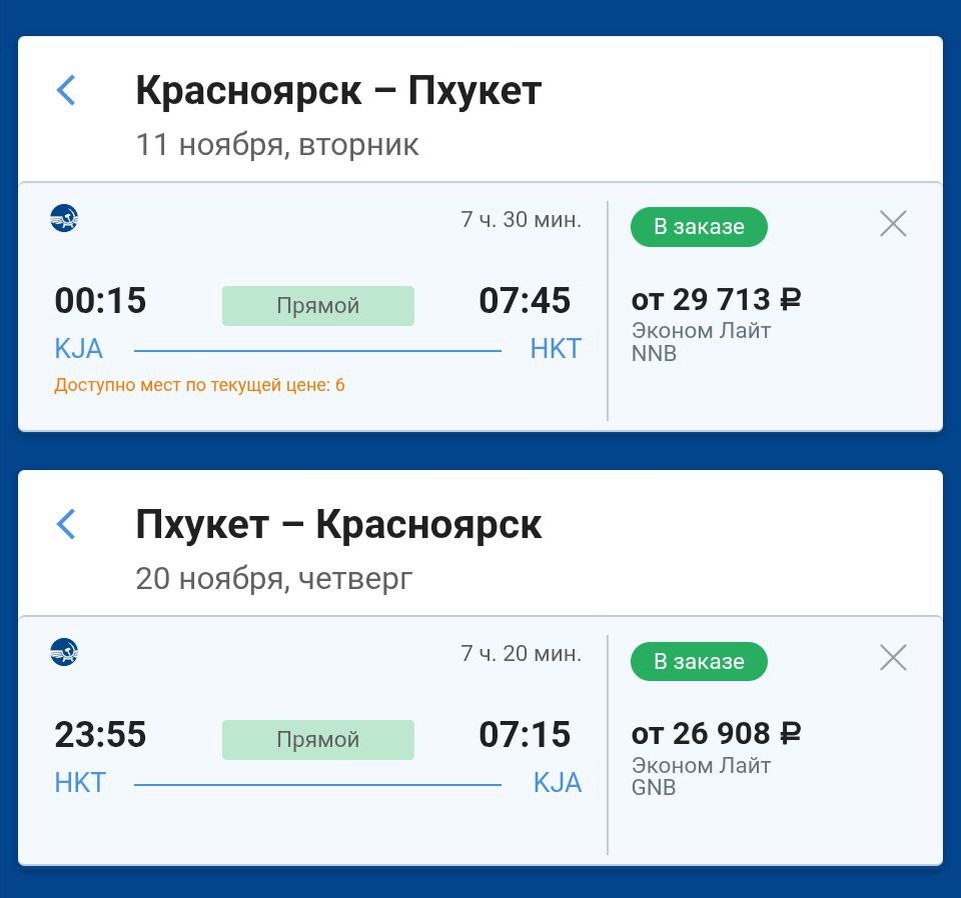Screen dimensions: 961x898
Task: Click airline logo on return flight card
Action: coord(64,653)
